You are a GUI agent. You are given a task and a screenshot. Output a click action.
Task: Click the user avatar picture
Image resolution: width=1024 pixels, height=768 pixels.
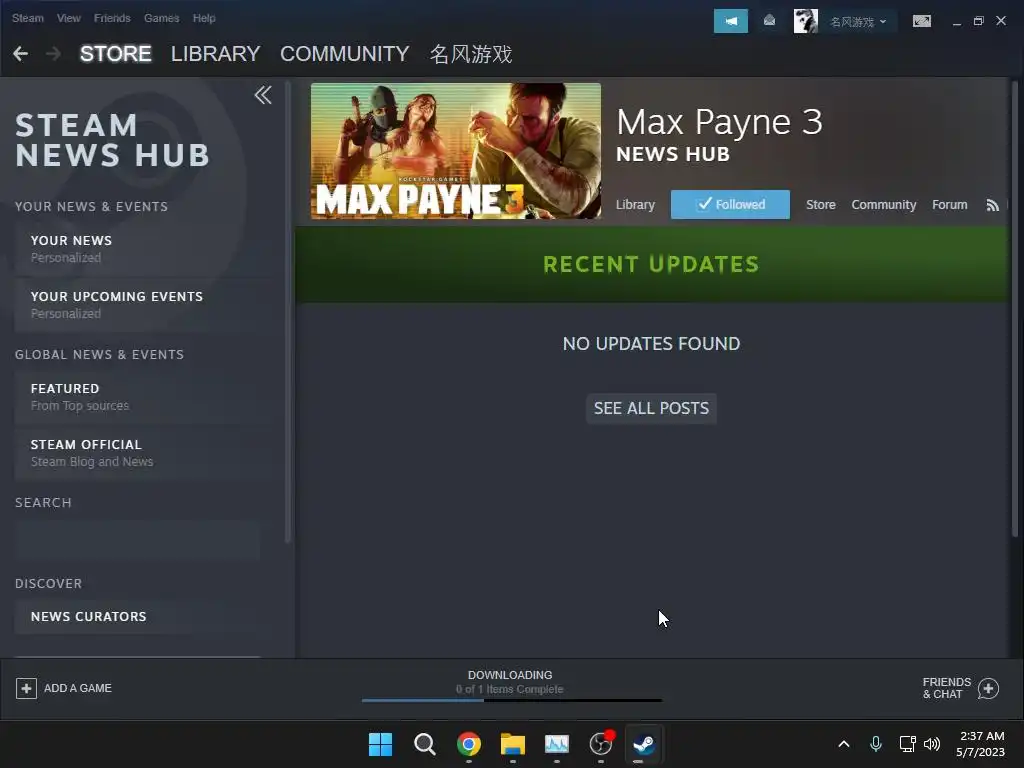click(805, 21)
